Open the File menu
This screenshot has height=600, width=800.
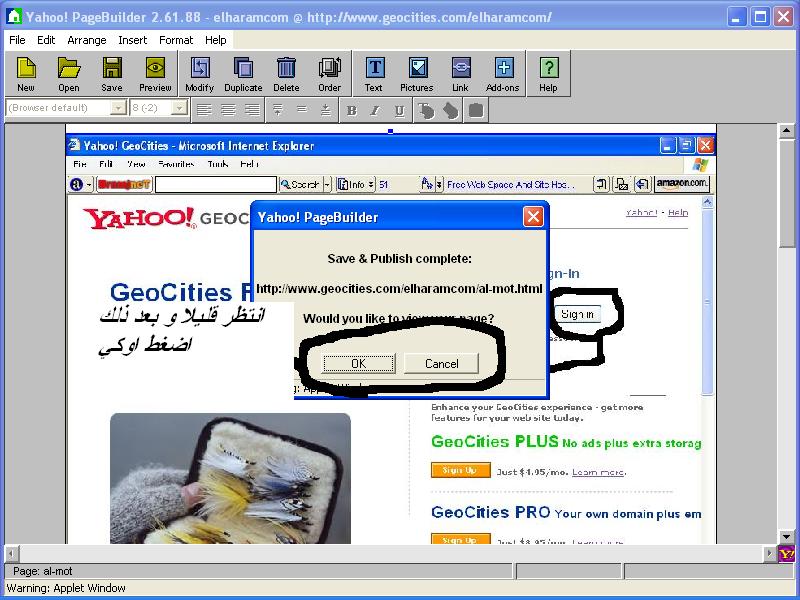pos(17,40)
